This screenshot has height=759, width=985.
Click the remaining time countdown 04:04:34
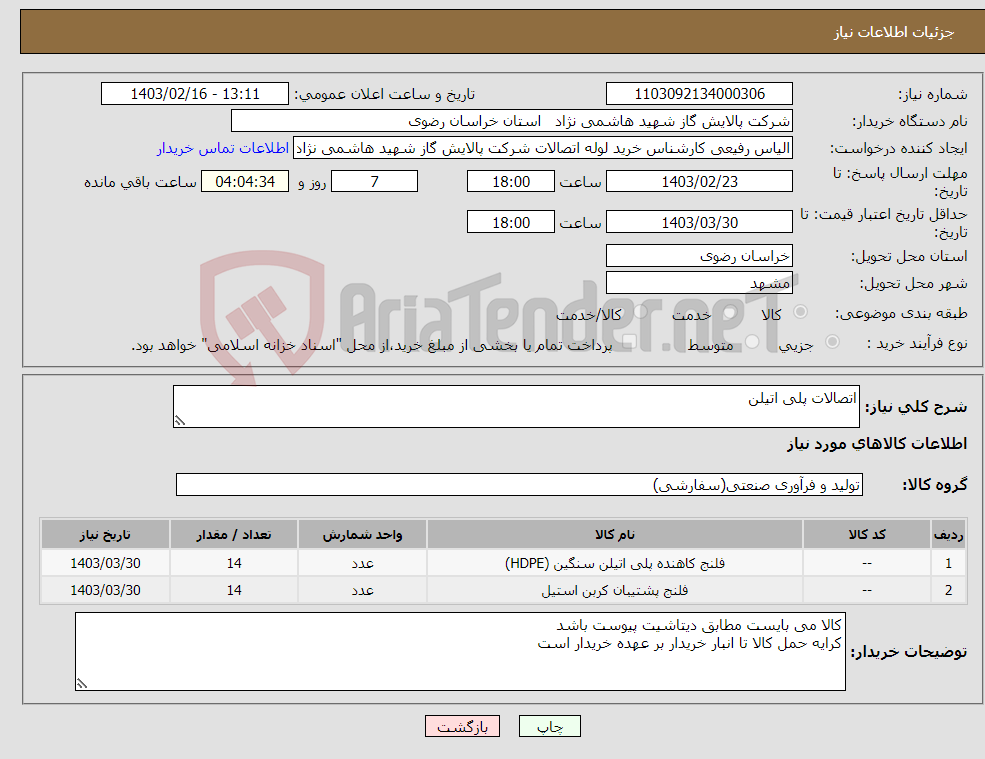(x=245, y=182)
